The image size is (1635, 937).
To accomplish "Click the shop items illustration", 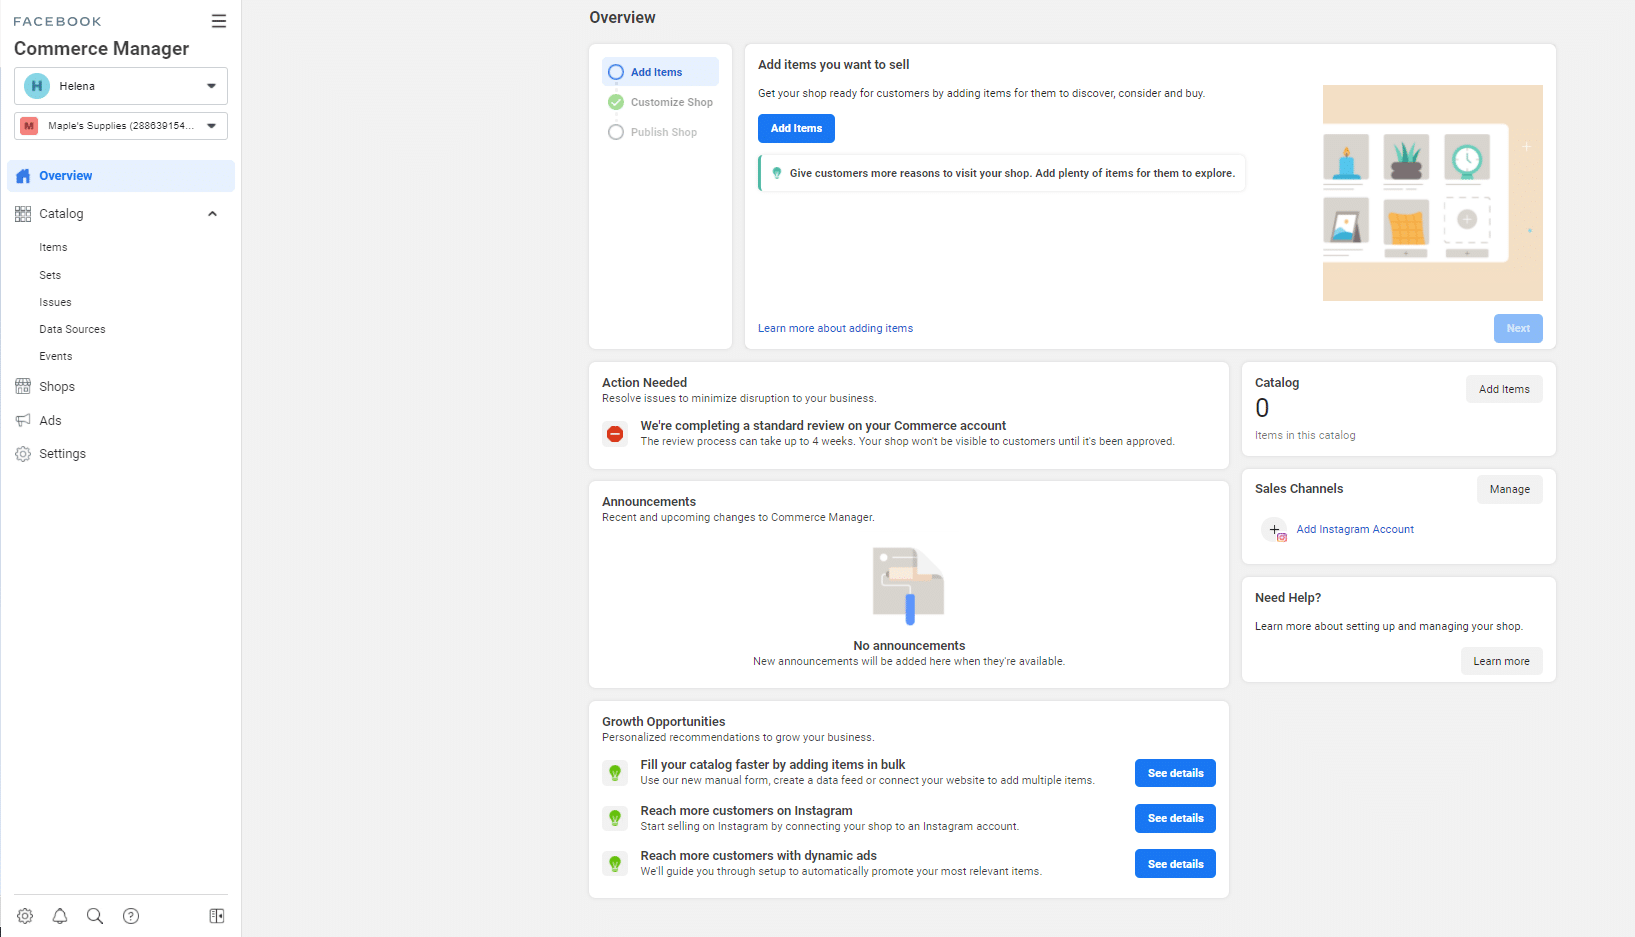I will tap(1432, 193).
